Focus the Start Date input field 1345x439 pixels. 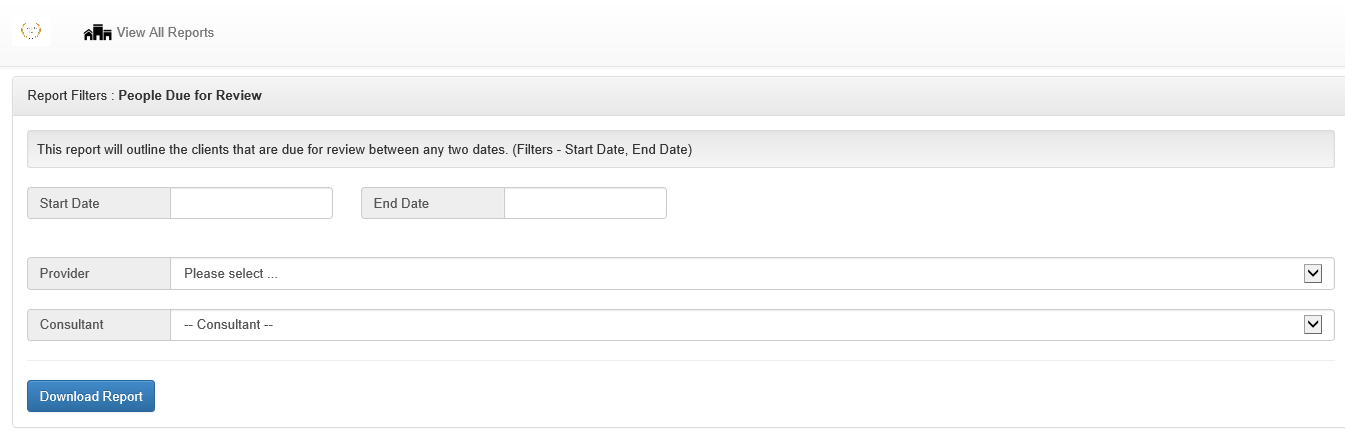tap(251, 203)
